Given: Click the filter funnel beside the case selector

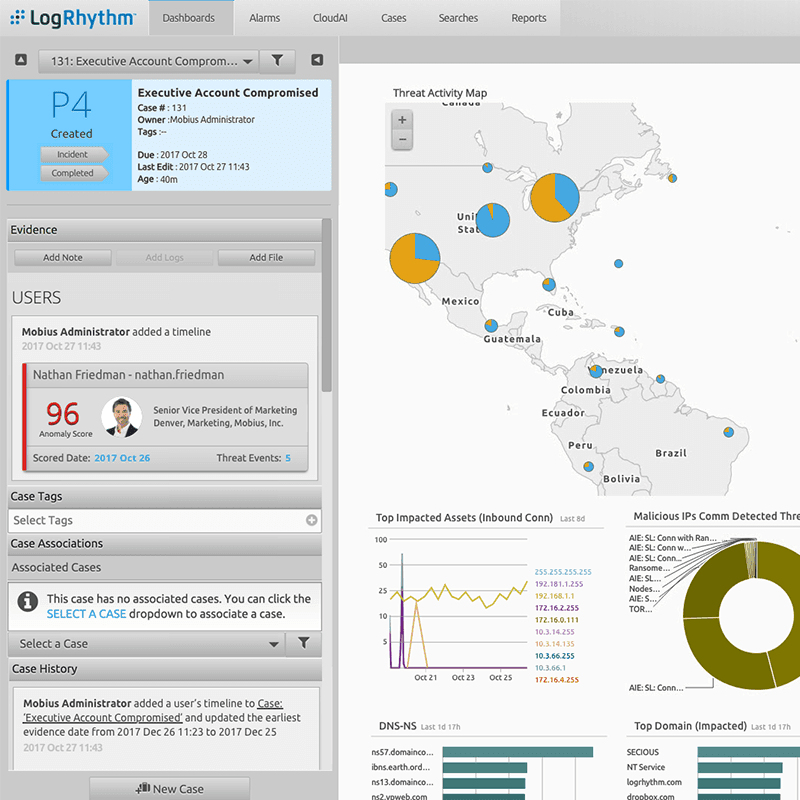Looking at the screenshot, I should tap(277, 61).
